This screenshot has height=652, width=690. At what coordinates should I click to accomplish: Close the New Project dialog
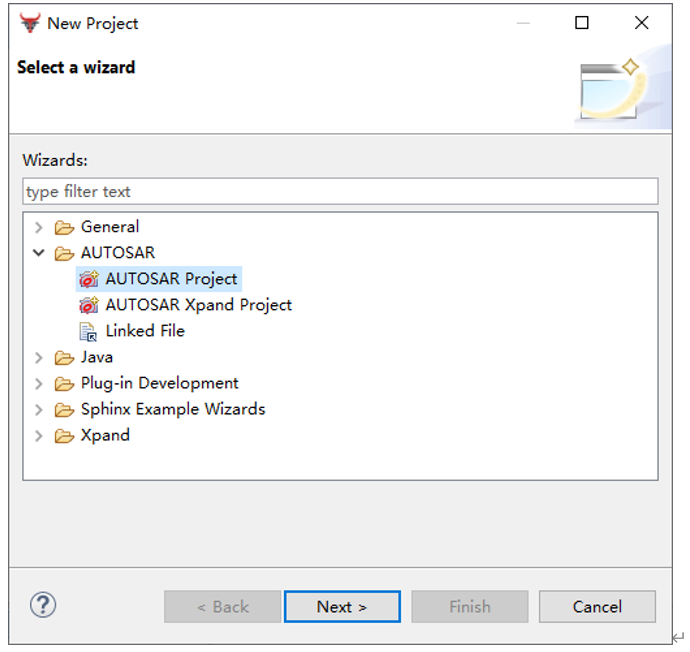pos(642,23)
